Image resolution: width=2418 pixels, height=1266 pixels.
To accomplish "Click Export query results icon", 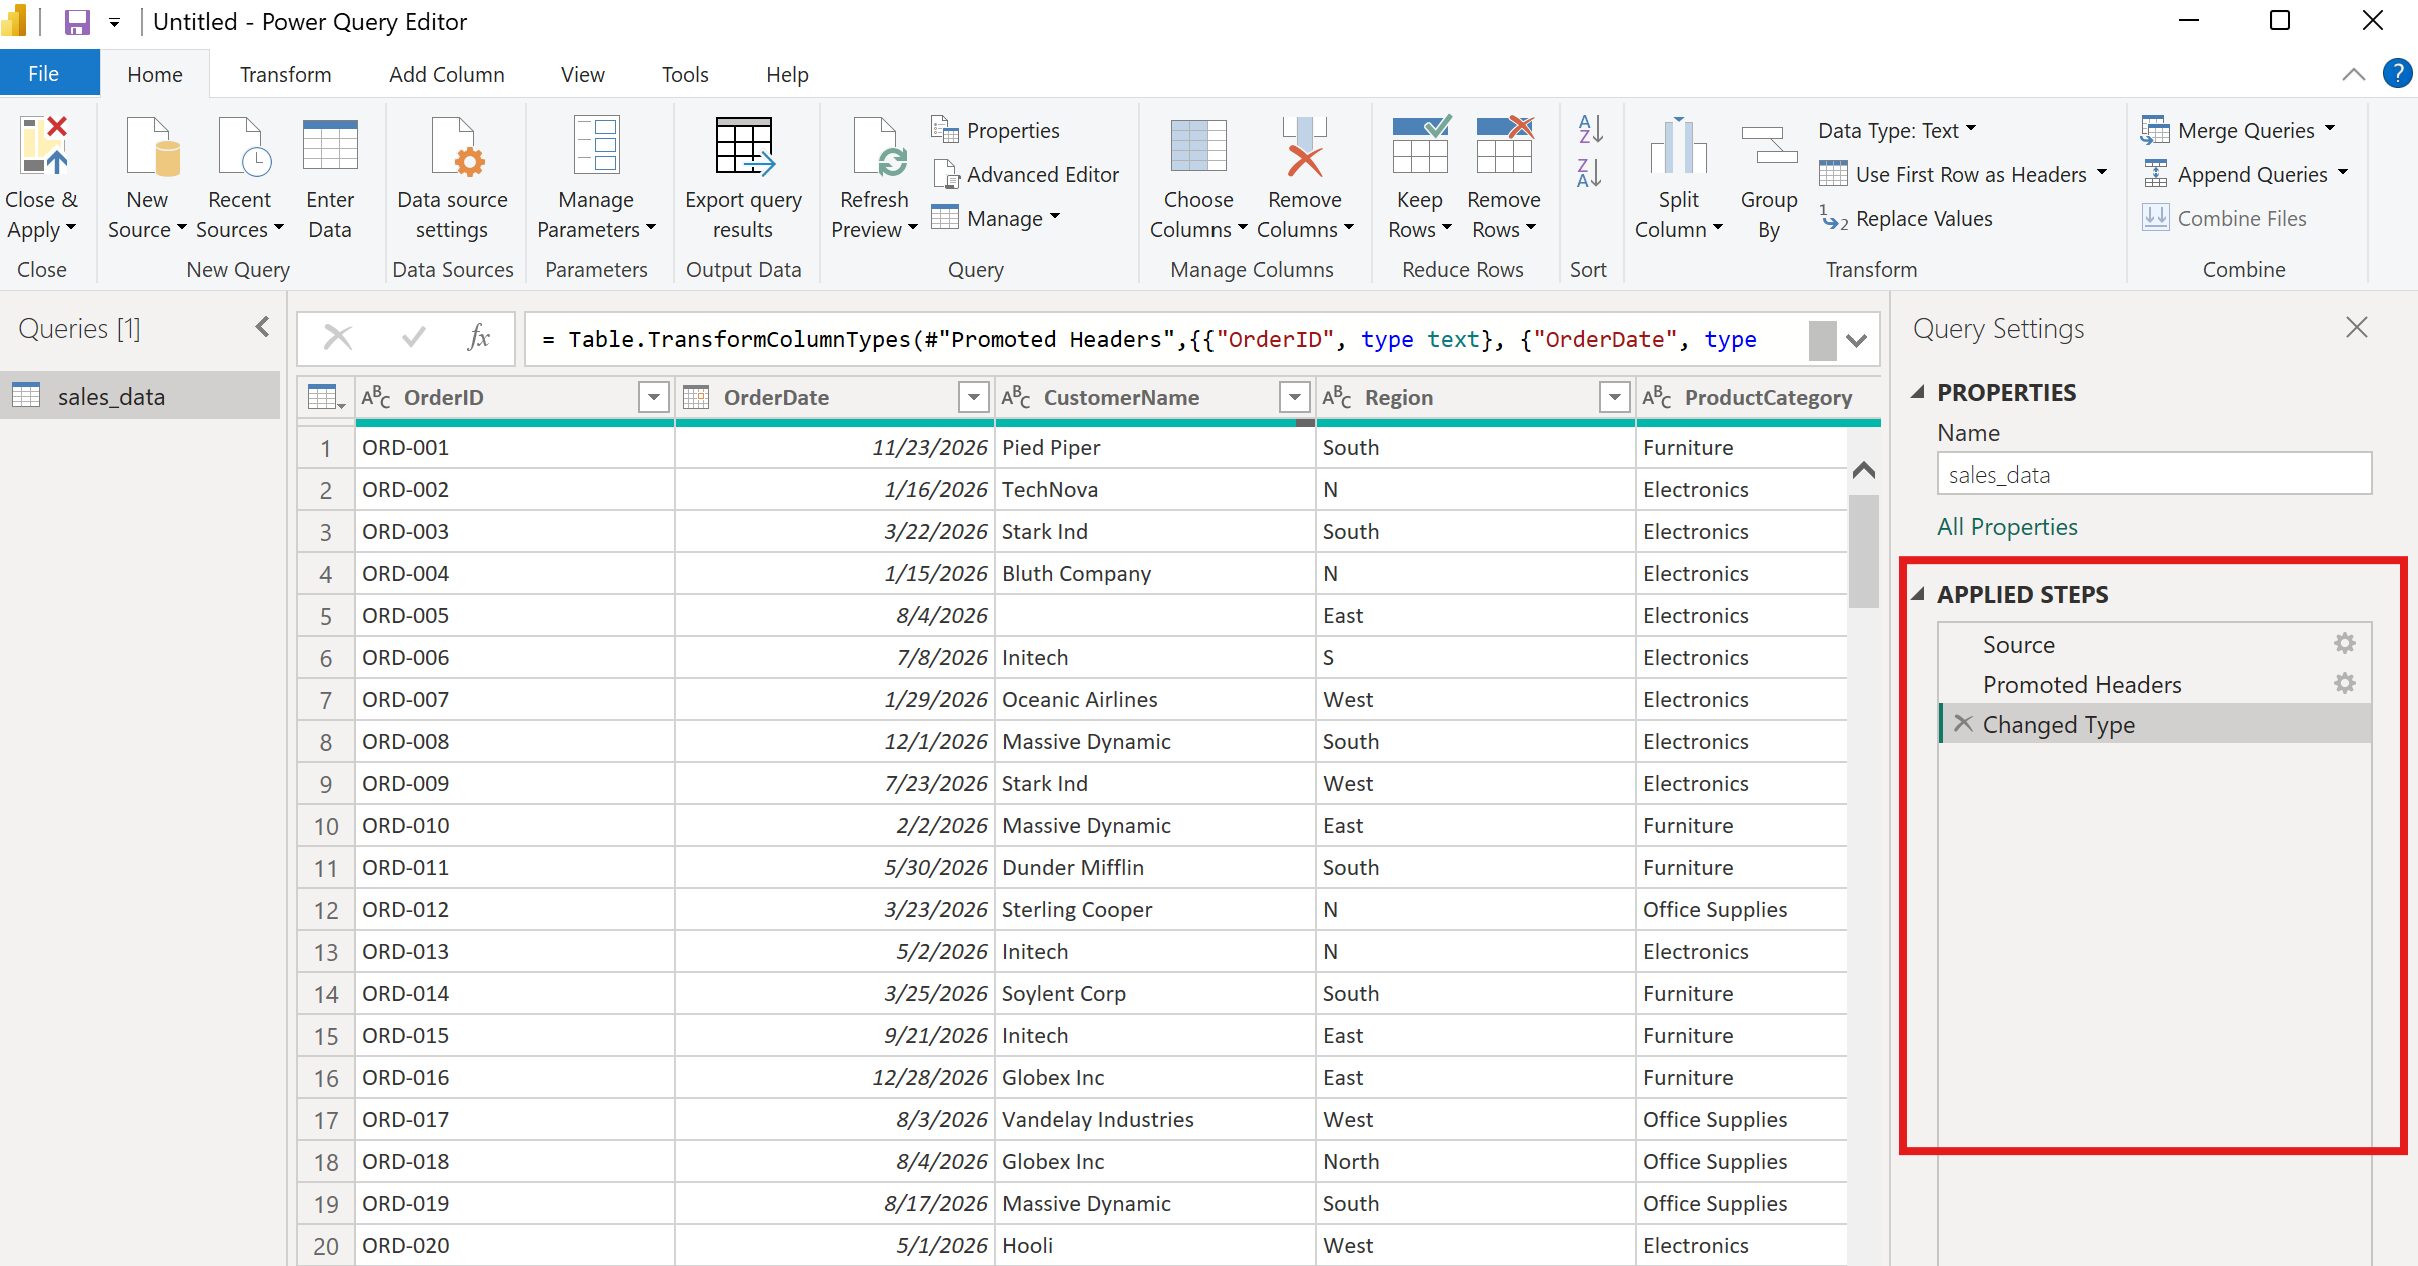I will 744,146.
